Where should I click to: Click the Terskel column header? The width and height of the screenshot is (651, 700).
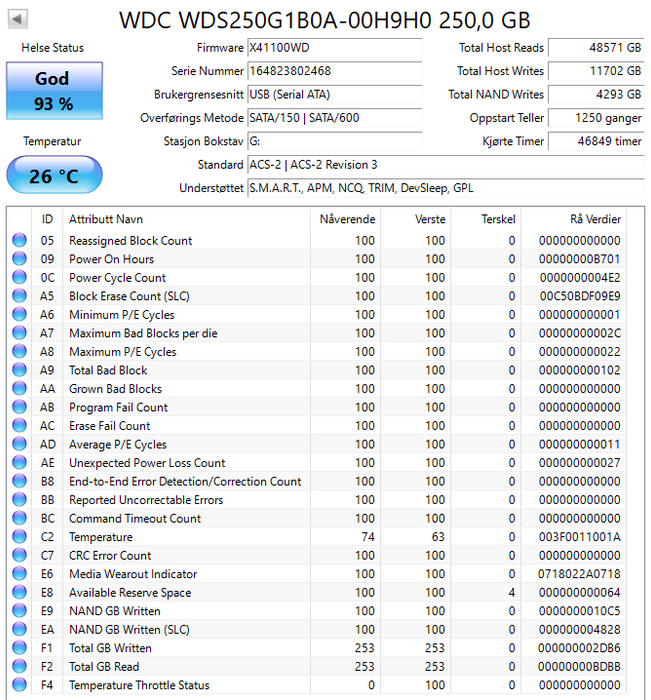(498, 219)
